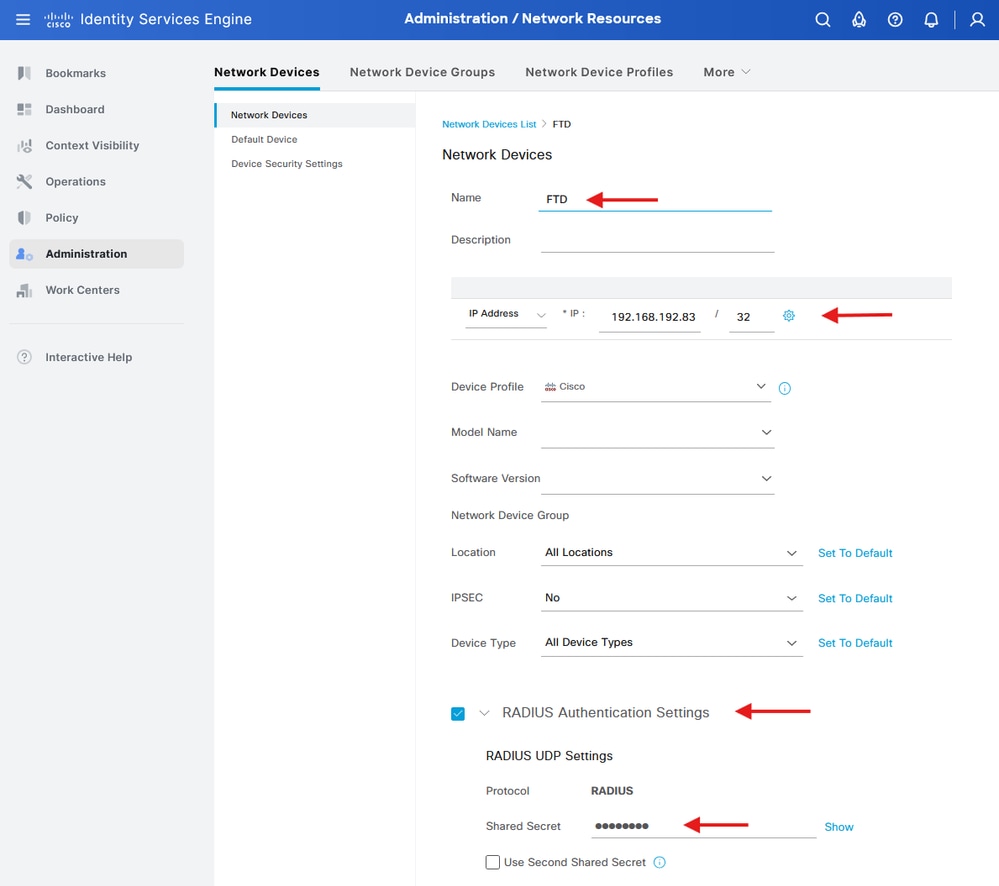The width and height of the screenshot is (999, 886).
Task: Open the Device Profile Cisco dropdown
Action: (656, 387)
